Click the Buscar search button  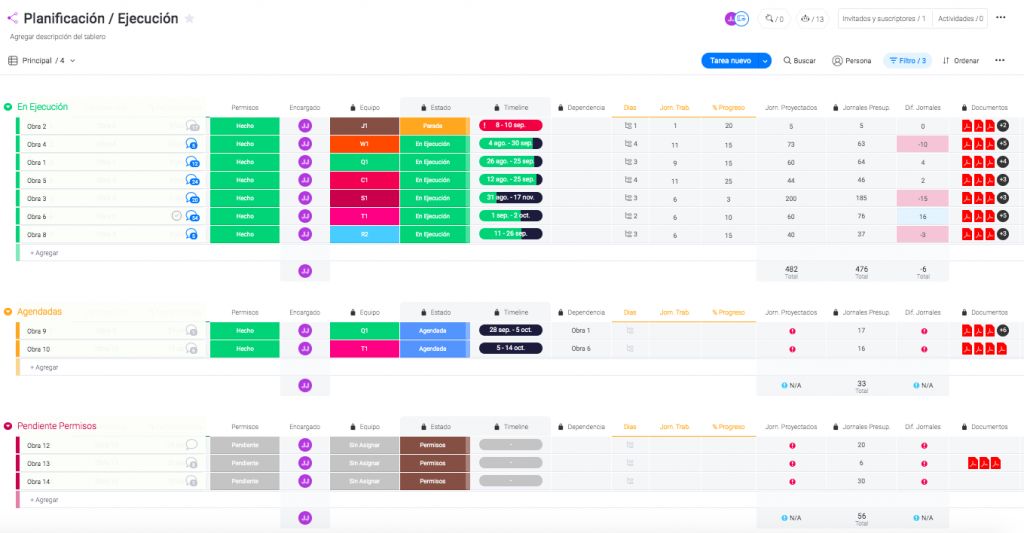tap(799, 61)
